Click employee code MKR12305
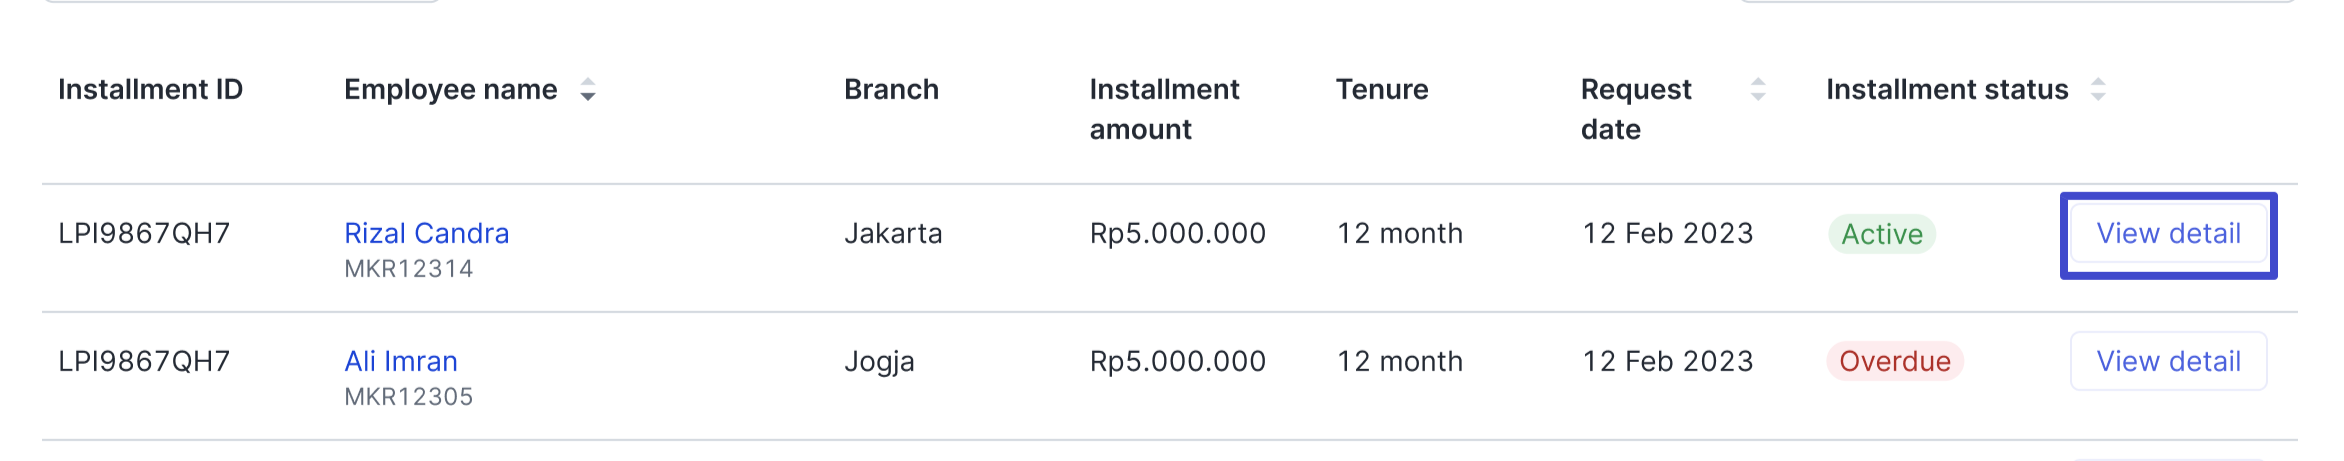 (x=408, y=396)
